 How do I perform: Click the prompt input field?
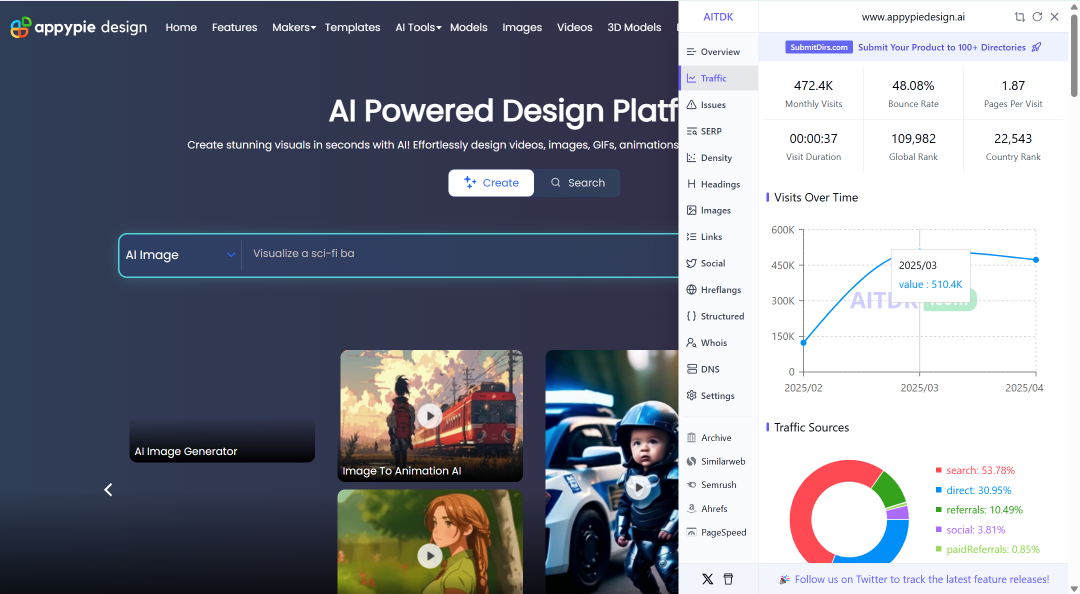(460, 254)
